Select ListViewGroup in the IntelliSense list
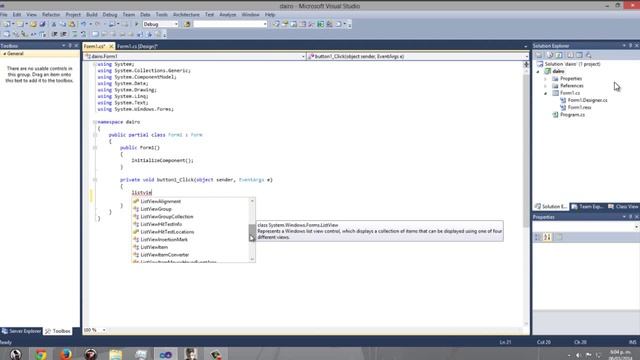The image size is (640, 360). tap(156, 209)
